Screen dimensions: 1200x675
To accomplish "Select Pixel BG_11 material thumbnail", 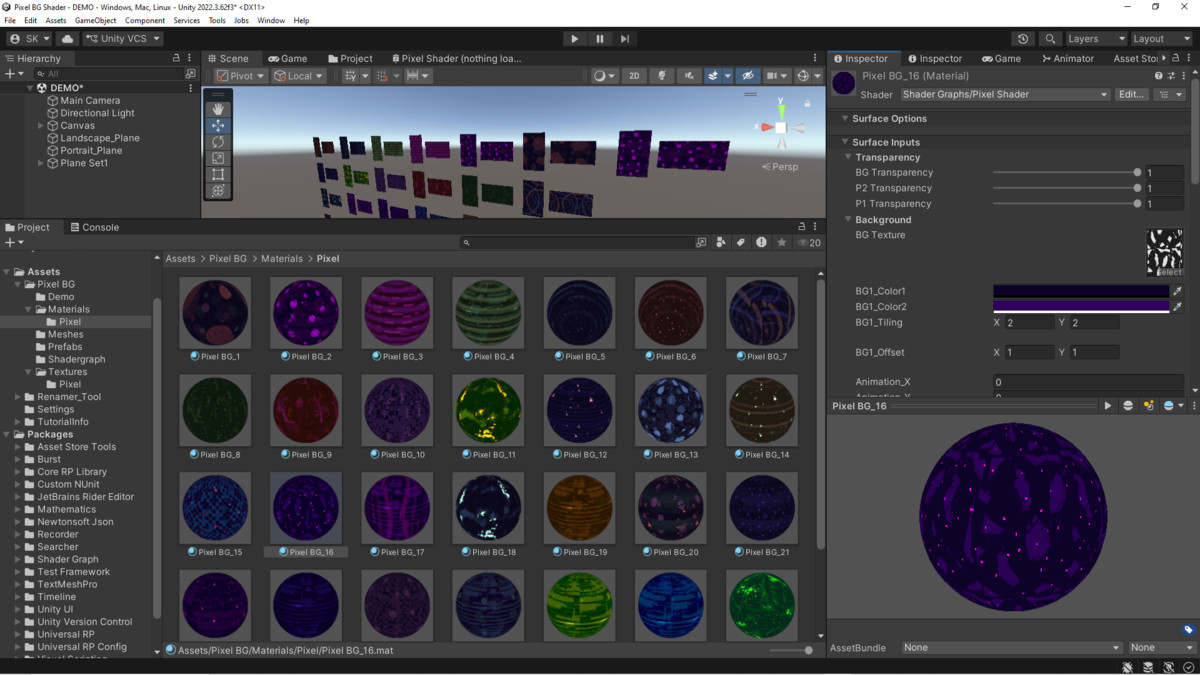I will point(488,412).
